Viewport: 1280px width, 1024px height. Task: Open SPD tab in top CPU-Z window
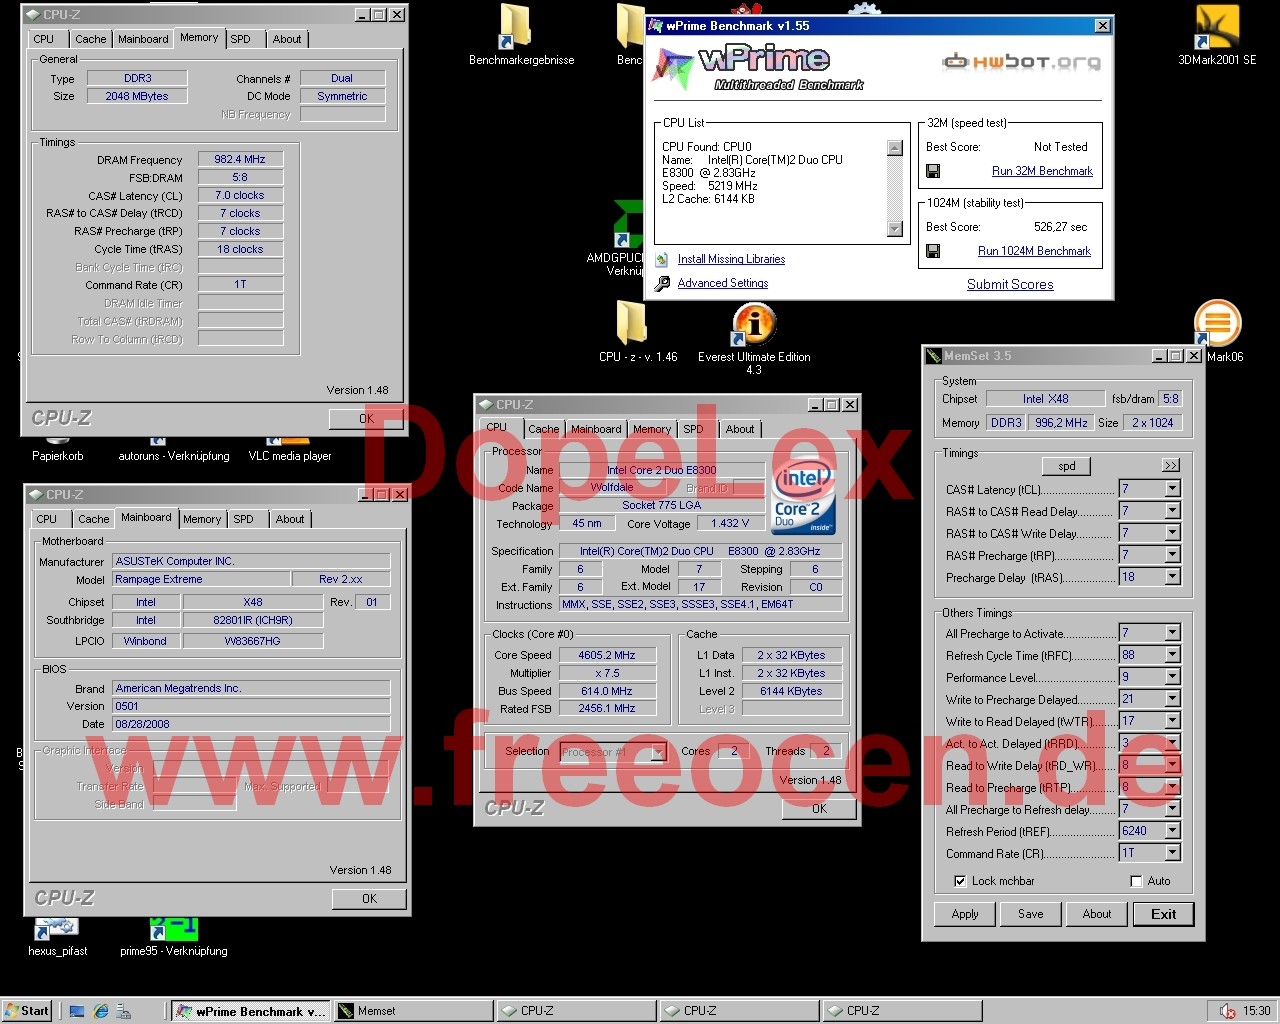pyautogui.click(x=240, y=39)
